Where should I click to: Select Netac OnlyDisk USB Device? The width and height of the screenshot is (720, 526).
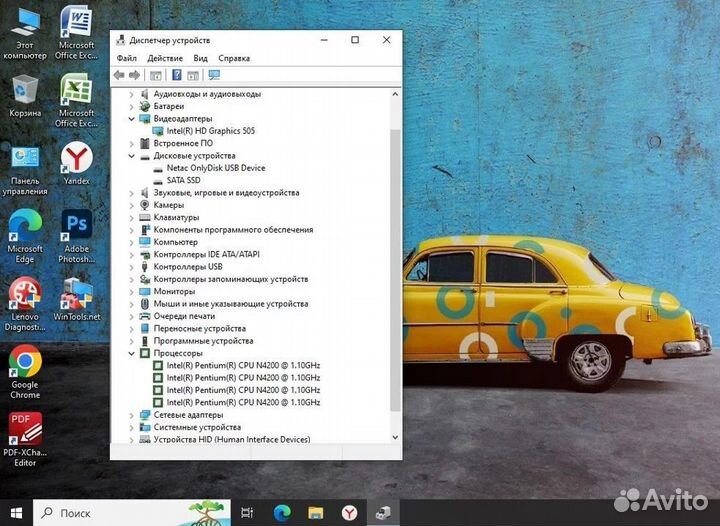[216, 168]
